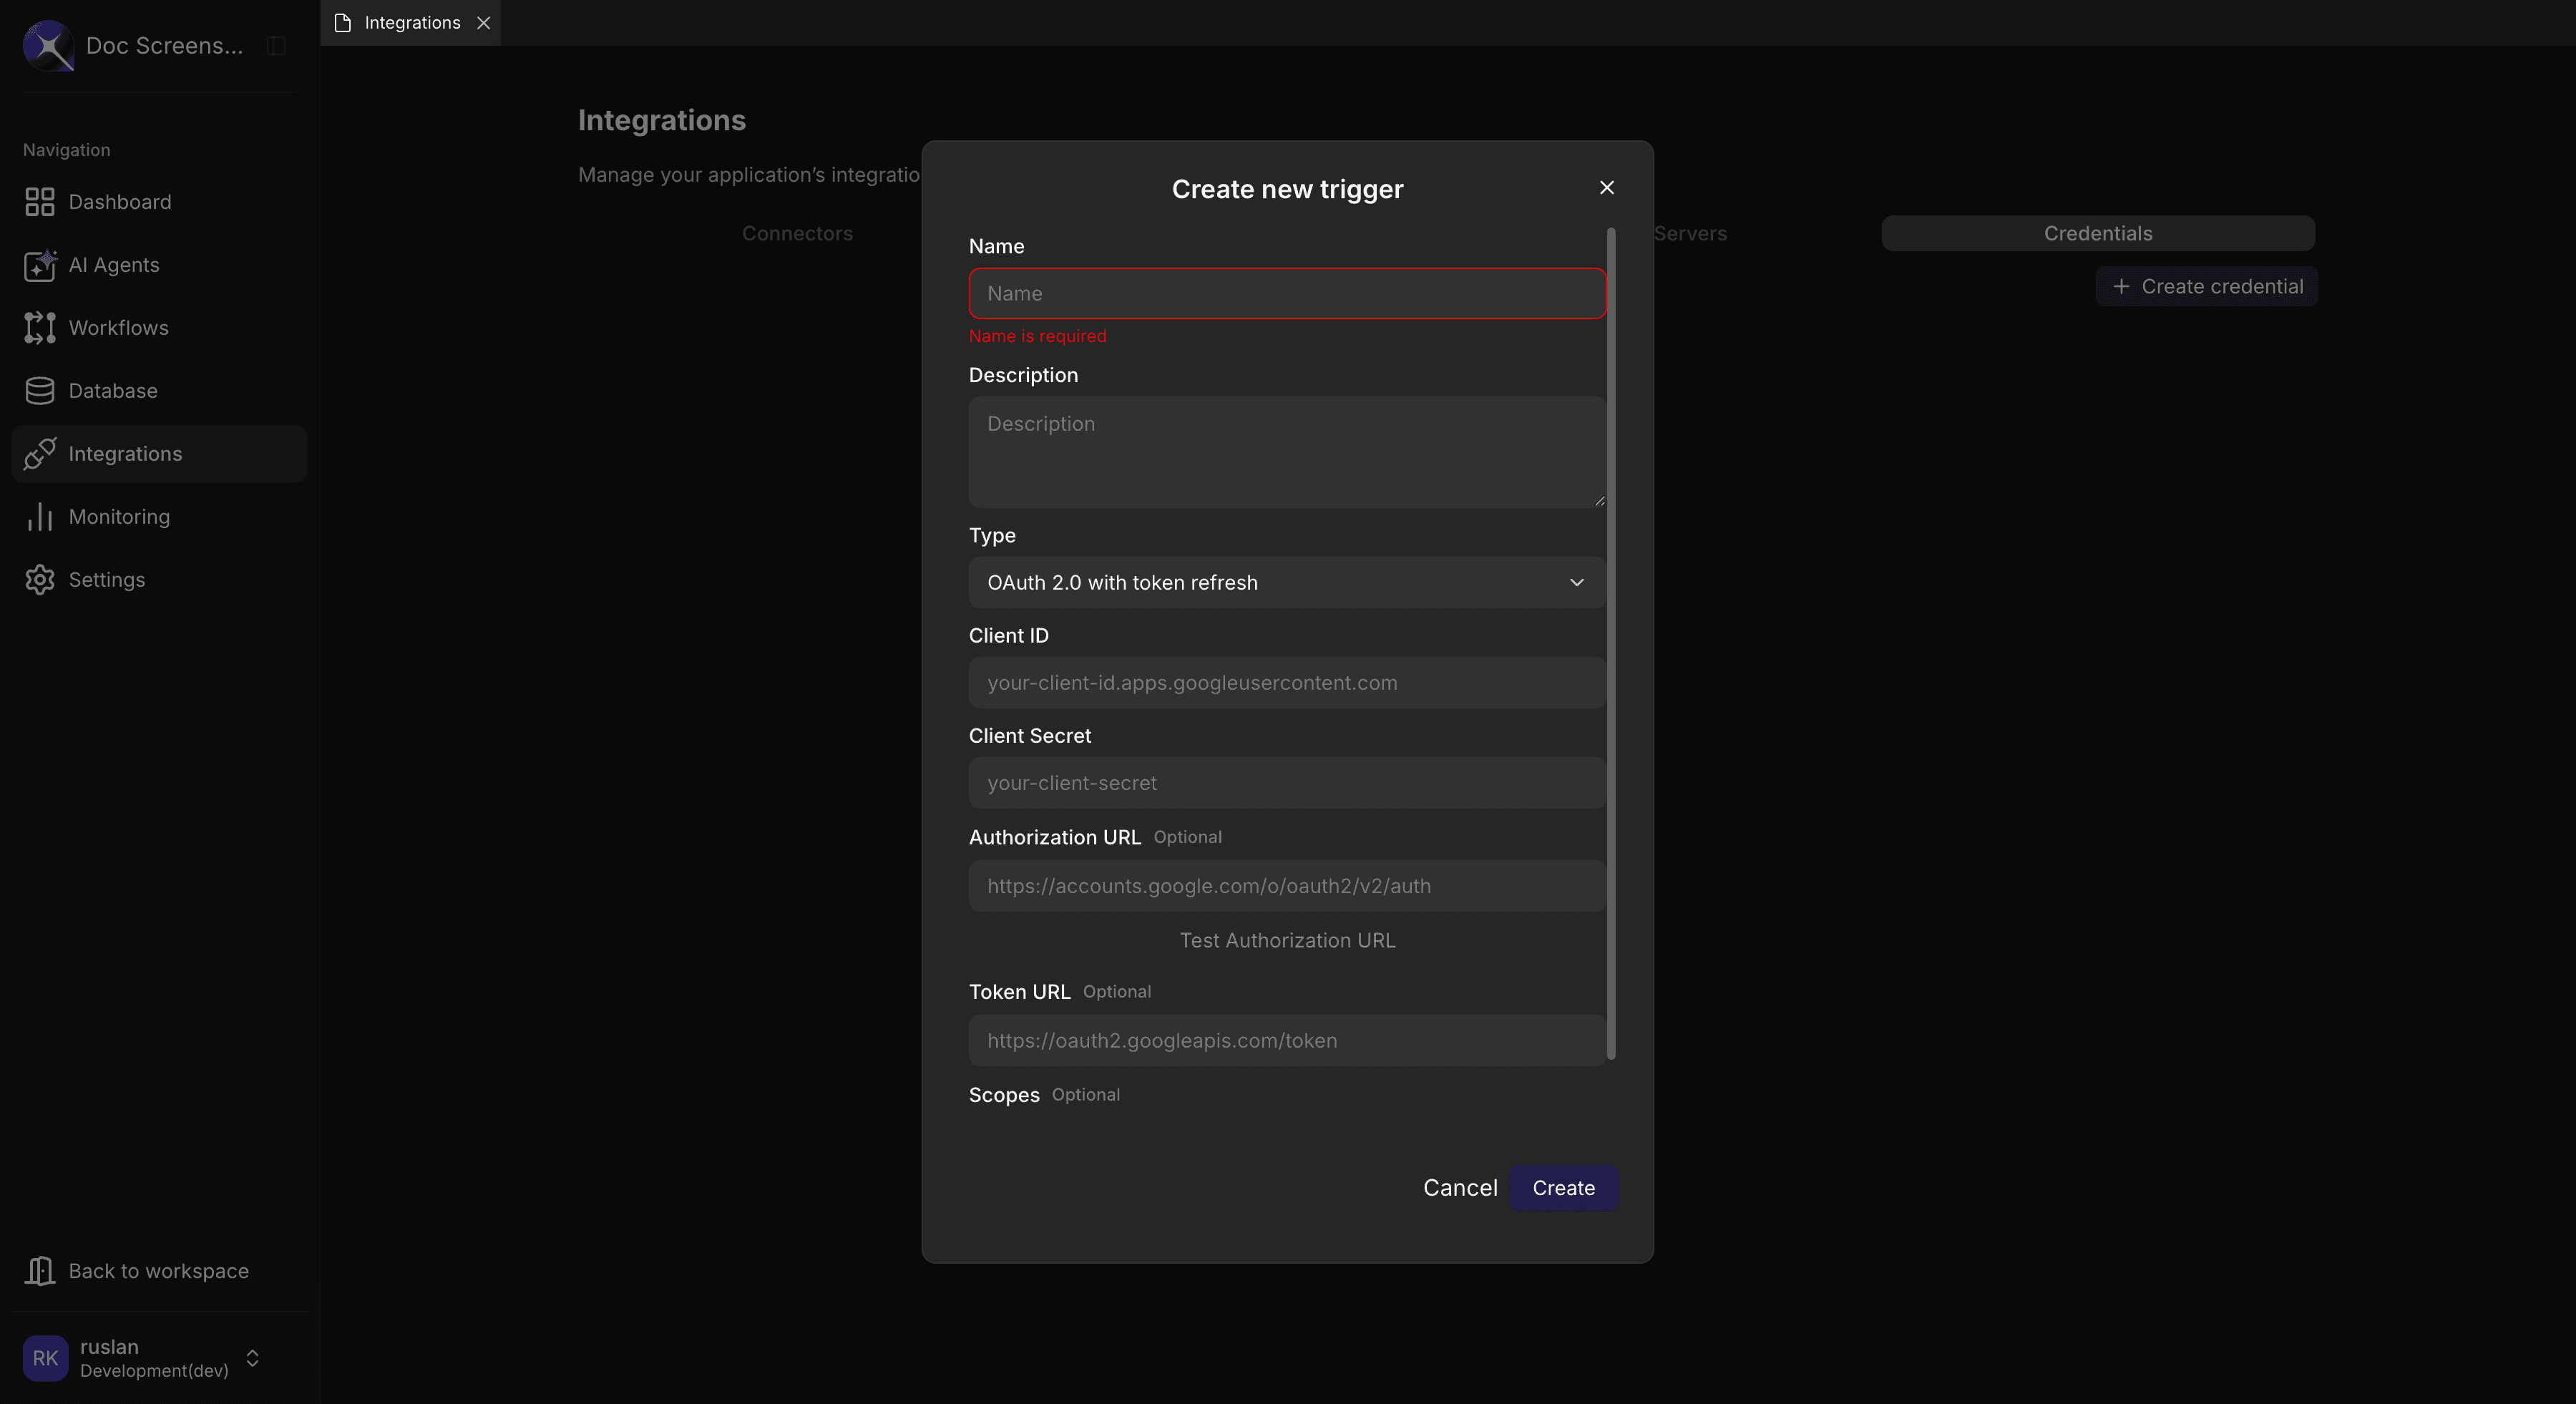Click the Back to workspace icon
Image resolution: width=2576 pixels, height=1404 pixels.
[40, 1270]
